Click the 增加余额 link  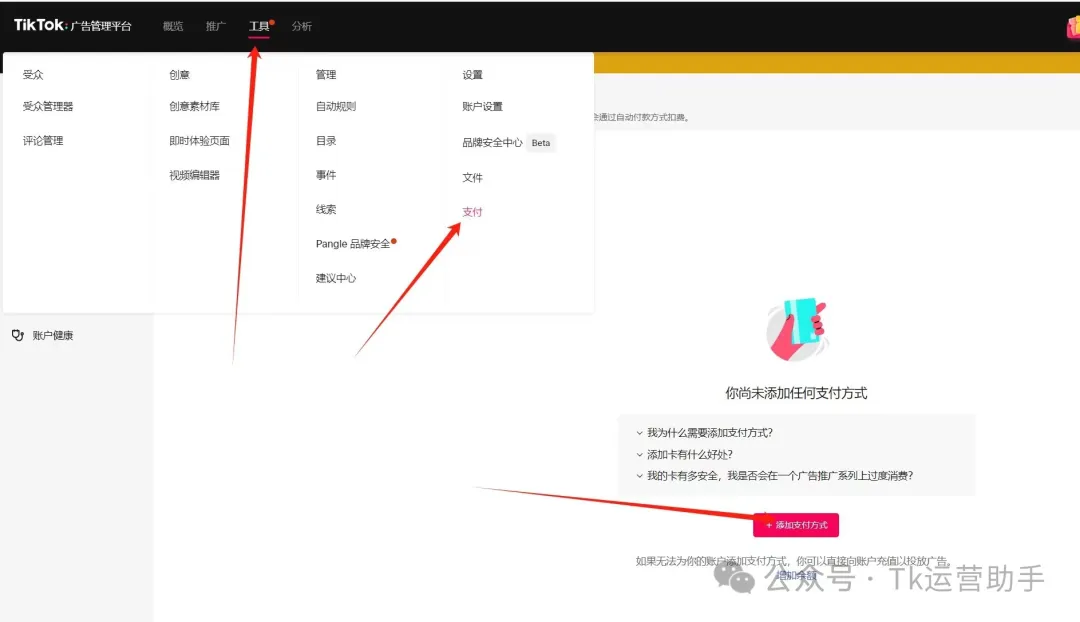[796, 575]
